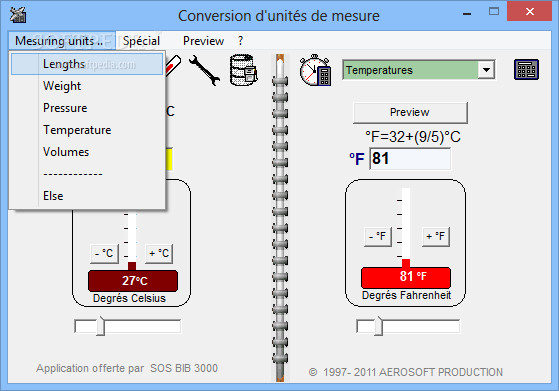The height and width of the screenshot is (391, 559).
Task: Click the stopwatch calculator icon
Action: 315,70
